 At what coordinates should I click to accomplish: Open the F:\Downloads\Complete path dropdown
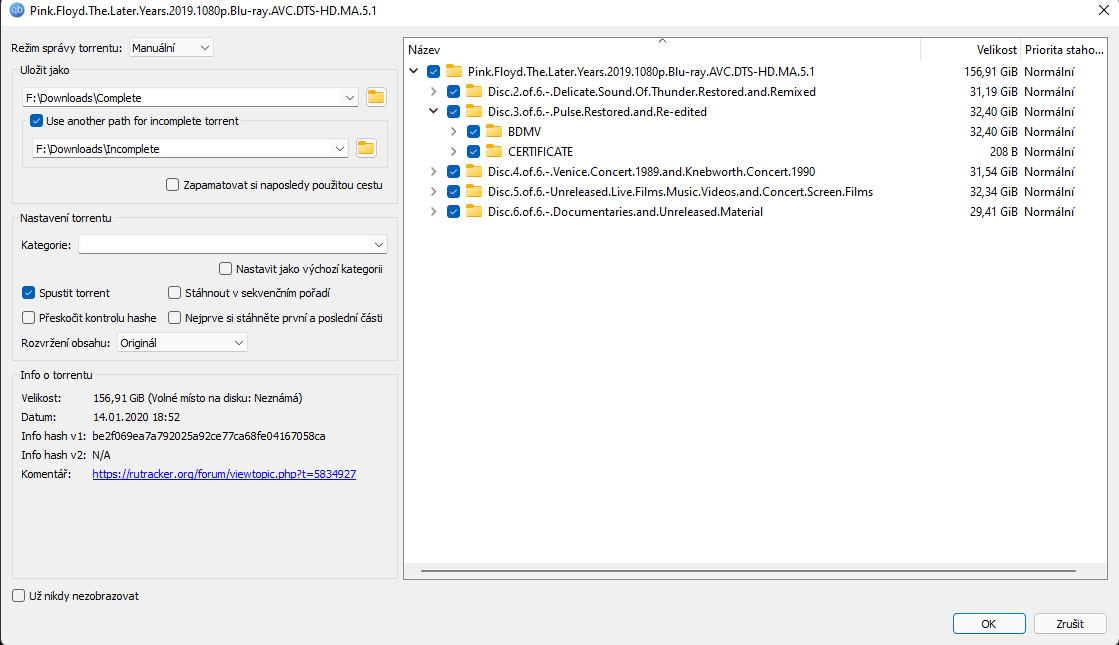coord(350,98)
